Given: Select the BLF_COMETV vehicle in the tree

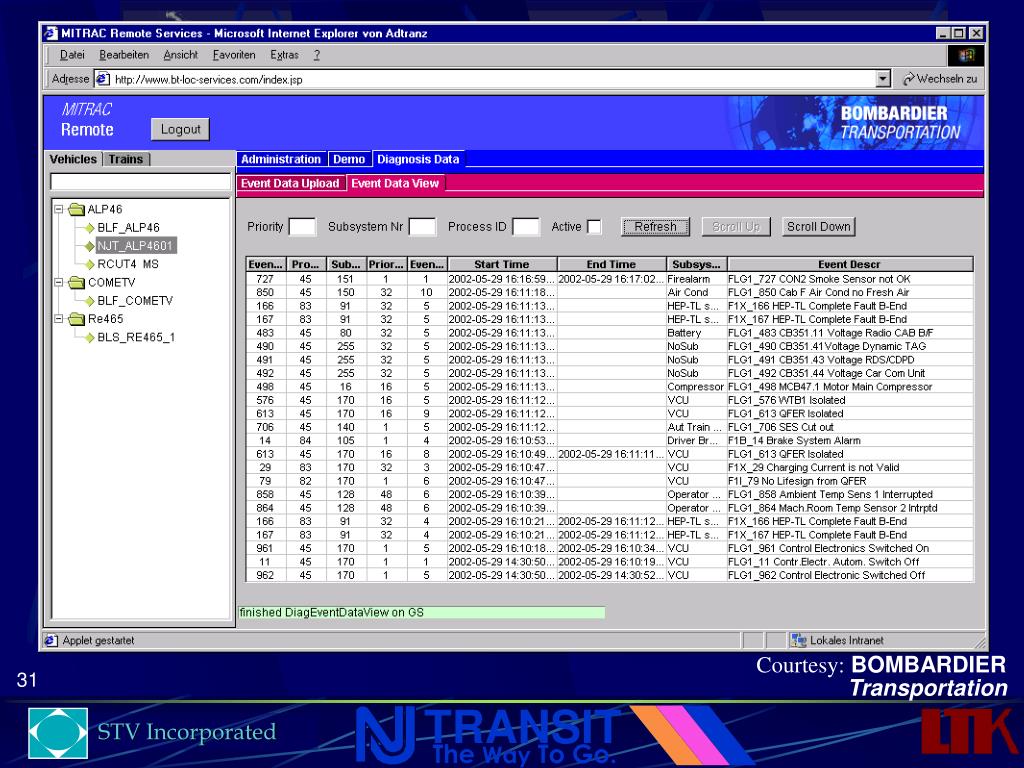Looking at the screenshot, I should click(x=135, y=301).
